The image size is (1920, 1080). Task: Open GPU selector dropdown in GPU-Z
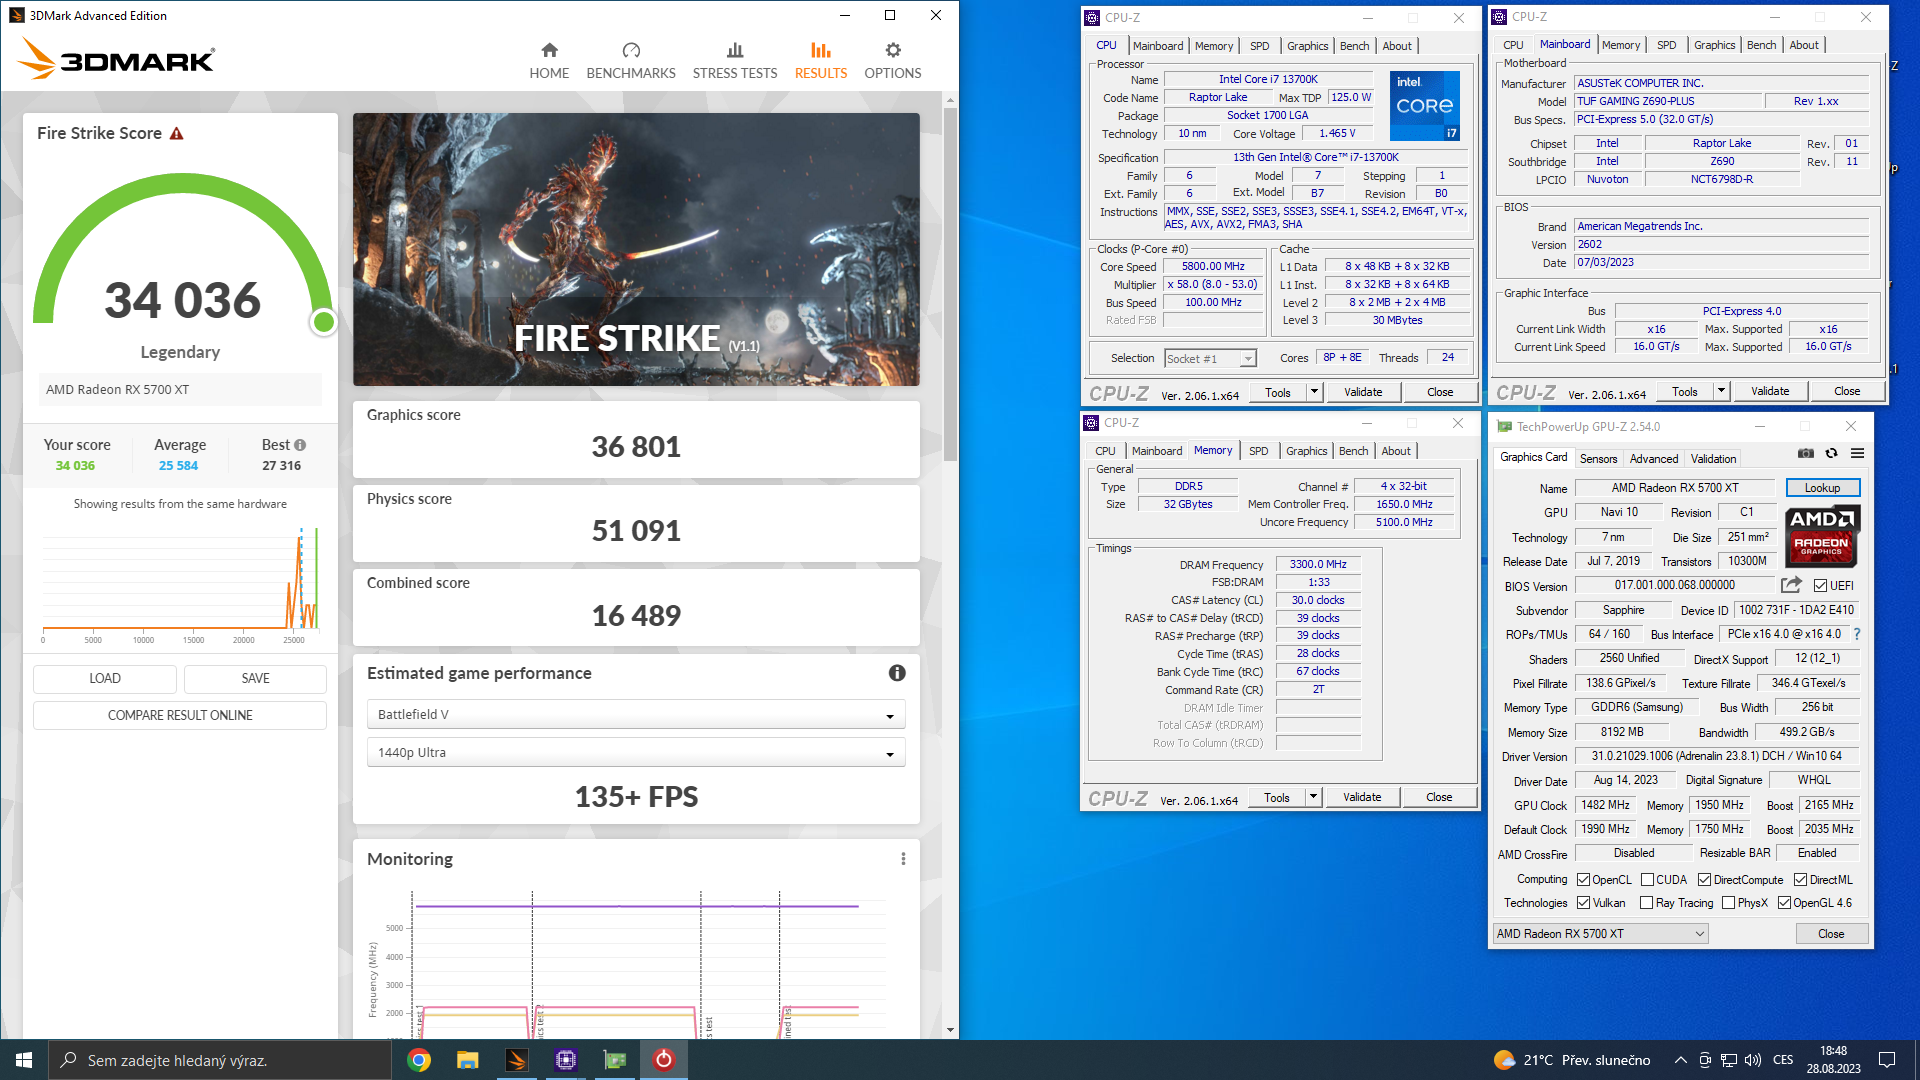1600,934
